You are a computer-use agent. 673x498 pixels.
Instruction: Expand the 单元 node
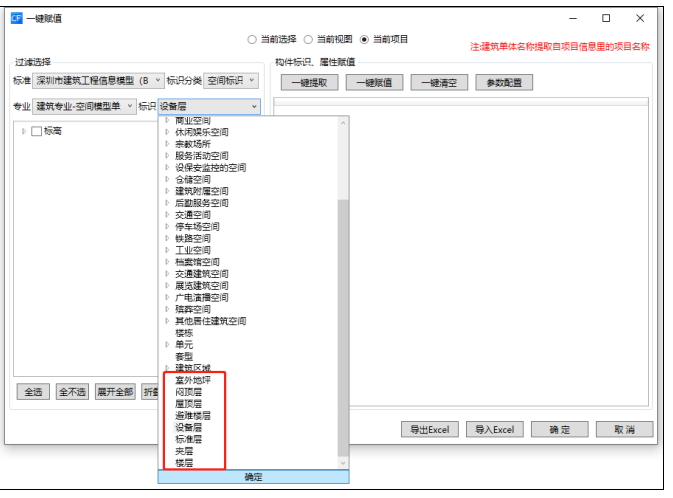(x=167, y=345)
